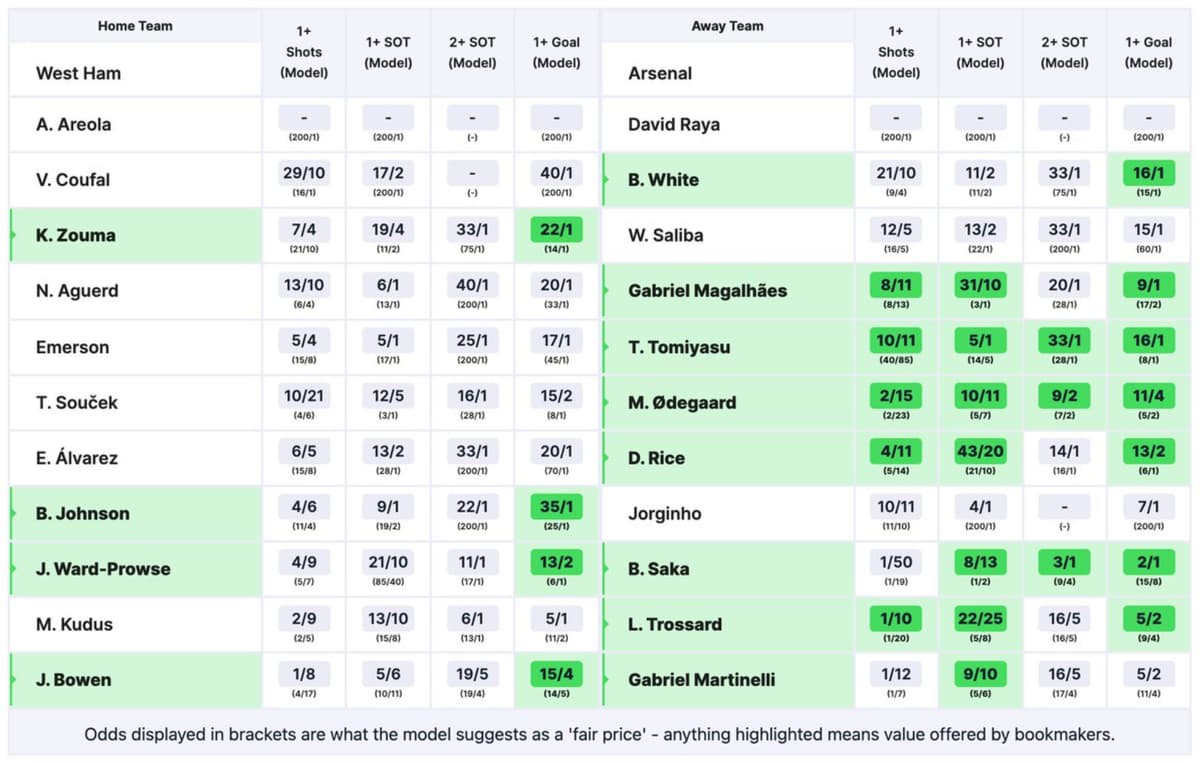Click the J. Ward-Prowse player name
1200x763 pixels.
click(x=103, y=569)
